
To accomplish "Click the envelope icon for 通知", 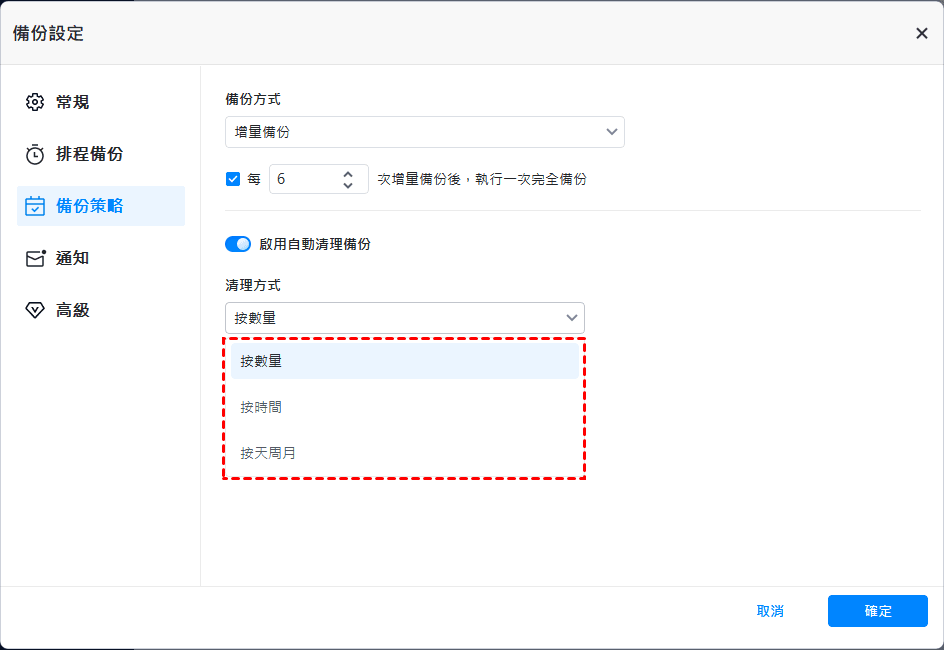I will point(35,258).
